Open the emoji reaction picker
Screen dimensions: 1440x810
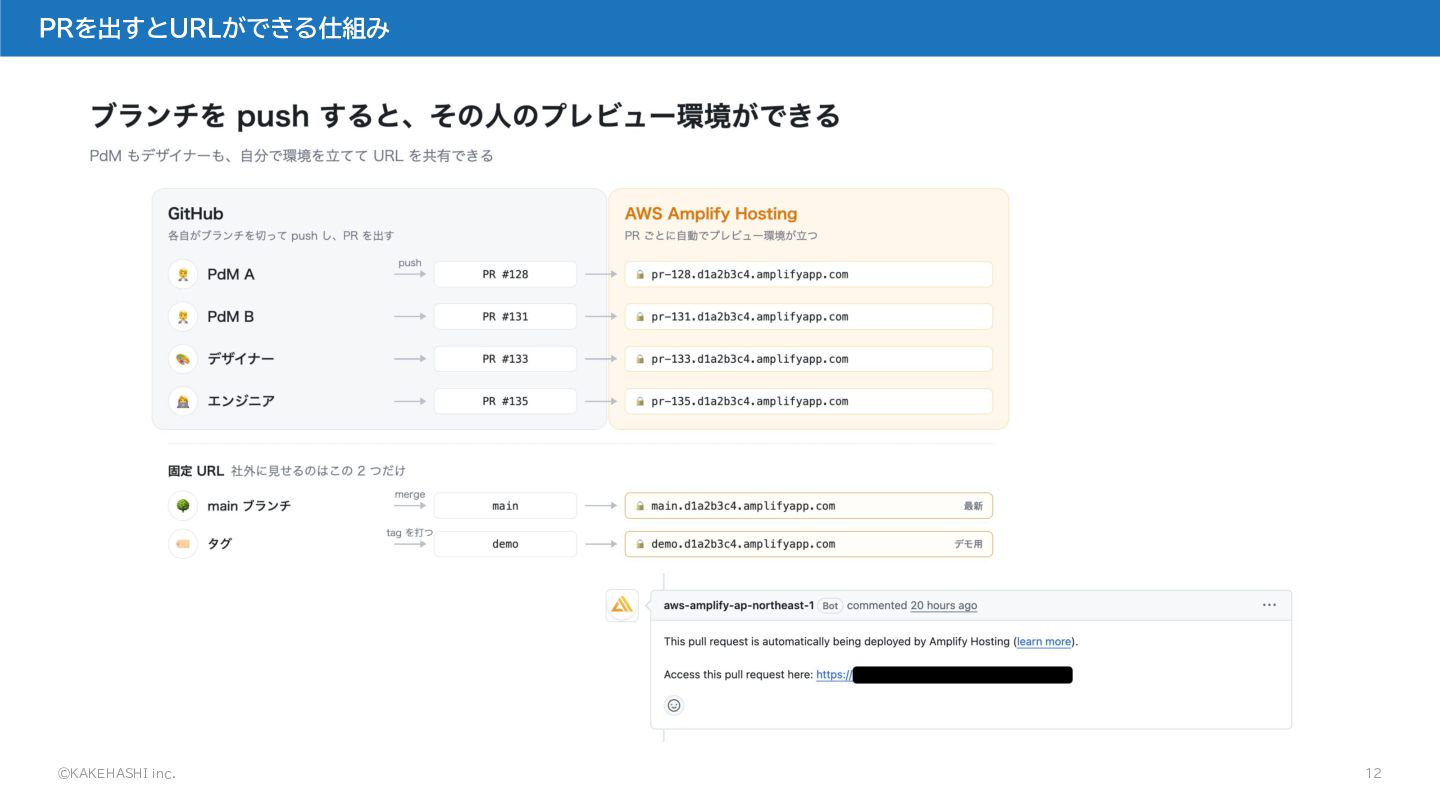(674, 705)
